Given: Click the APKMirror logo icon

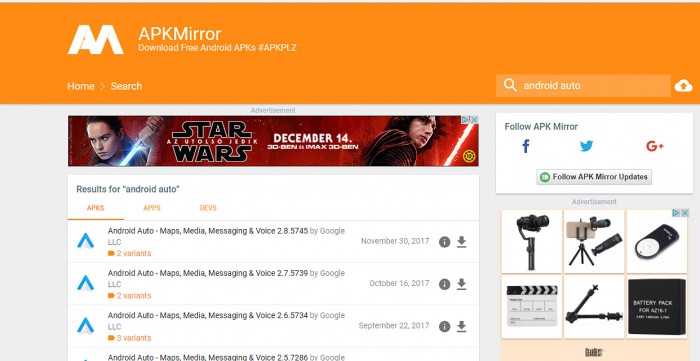Looking at the screenshot, I should 96,40.
